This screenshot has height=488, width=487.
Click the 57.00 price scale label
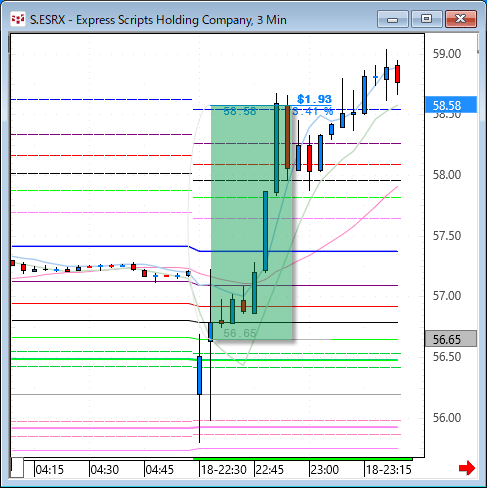pos(447,295)
